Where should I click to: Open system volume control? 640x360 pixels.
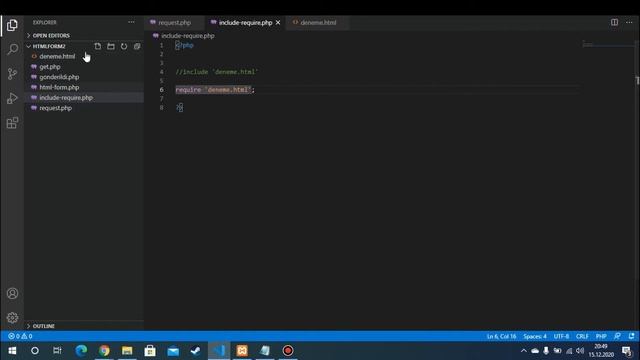click(580, 351)
